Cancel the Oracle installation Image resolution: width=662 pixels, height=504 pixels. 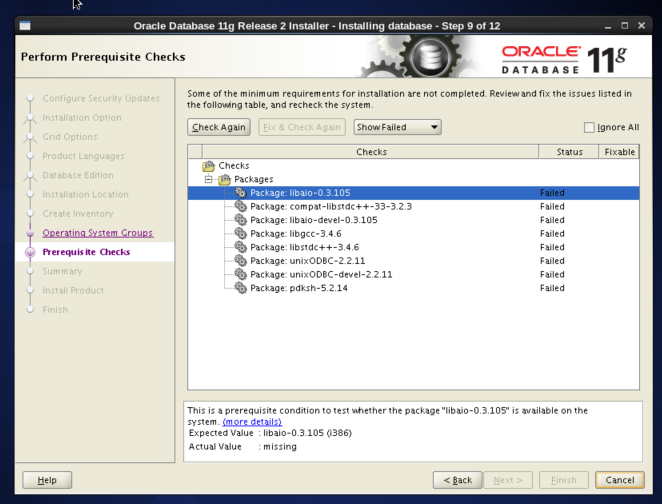(619, 479)
